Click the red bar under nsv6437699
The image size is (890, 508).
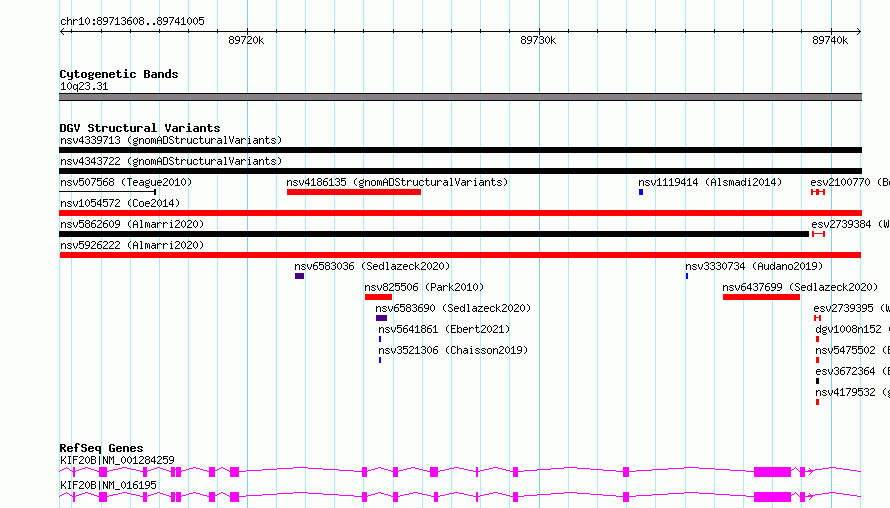(x=761, y=297)
